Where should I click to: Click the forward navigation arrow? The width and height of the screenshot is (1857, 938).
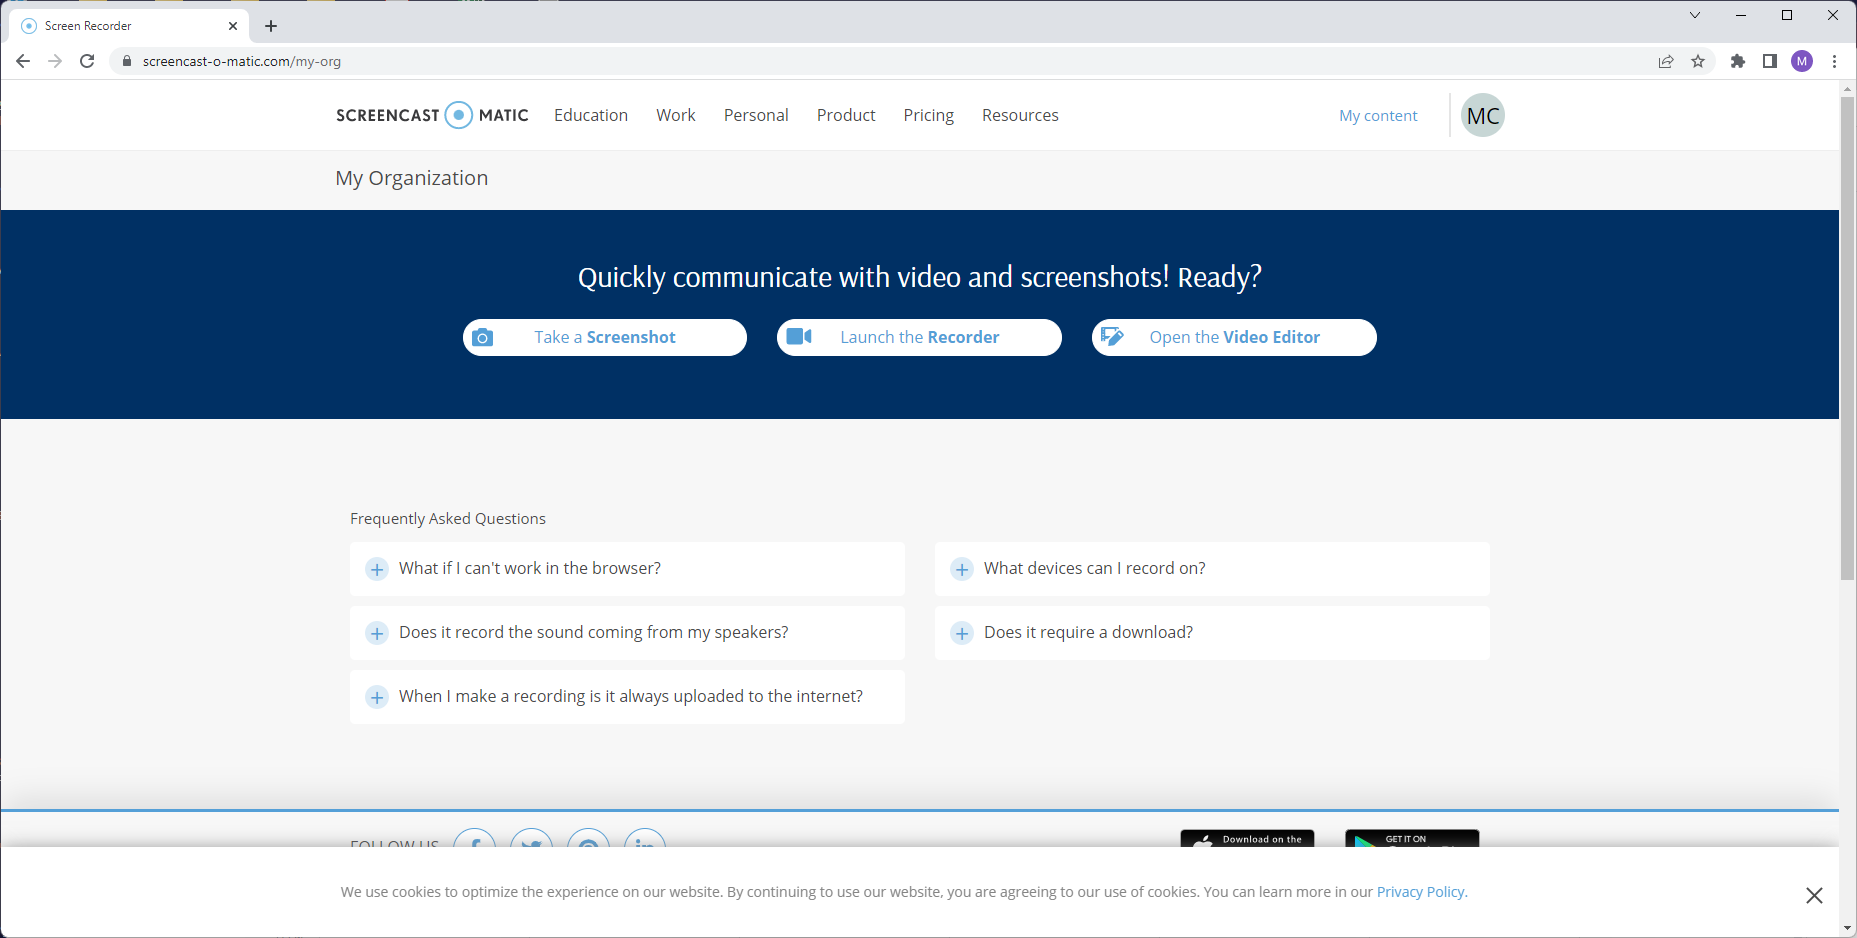coord(55,61)
